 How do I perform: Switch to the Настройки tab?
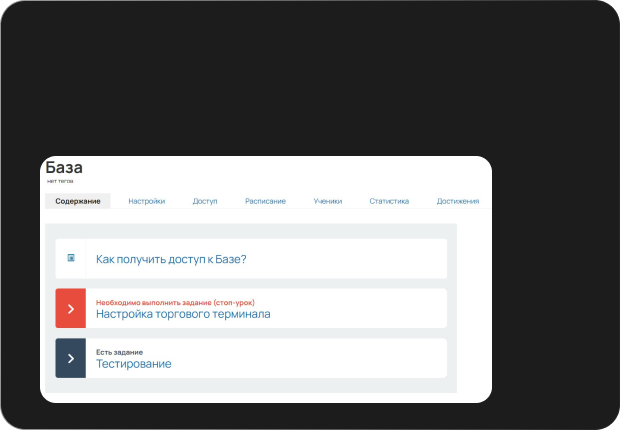[x=147, y=201]
